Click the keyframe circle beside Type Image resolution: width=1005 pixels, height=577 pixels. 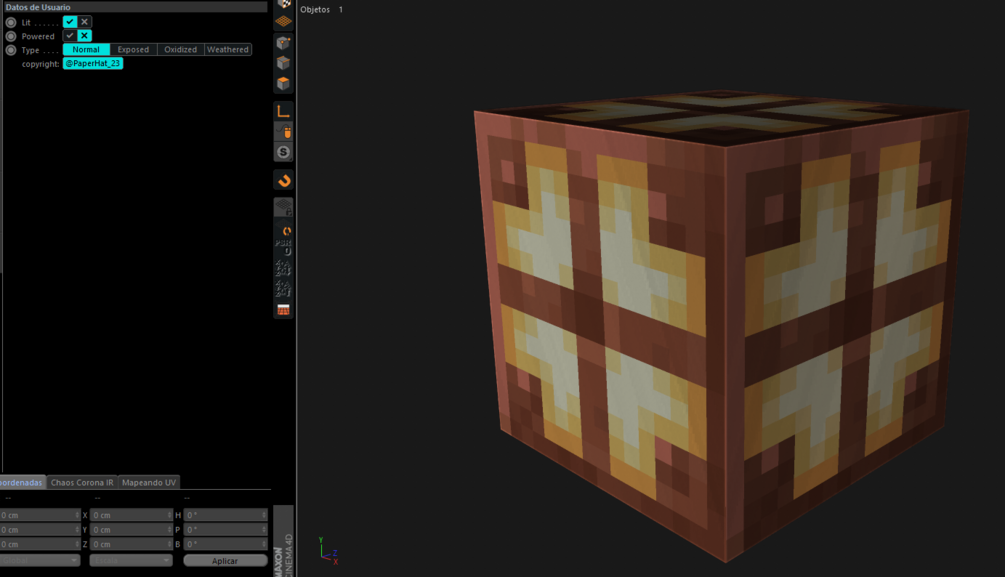click(x=11, y=50)
